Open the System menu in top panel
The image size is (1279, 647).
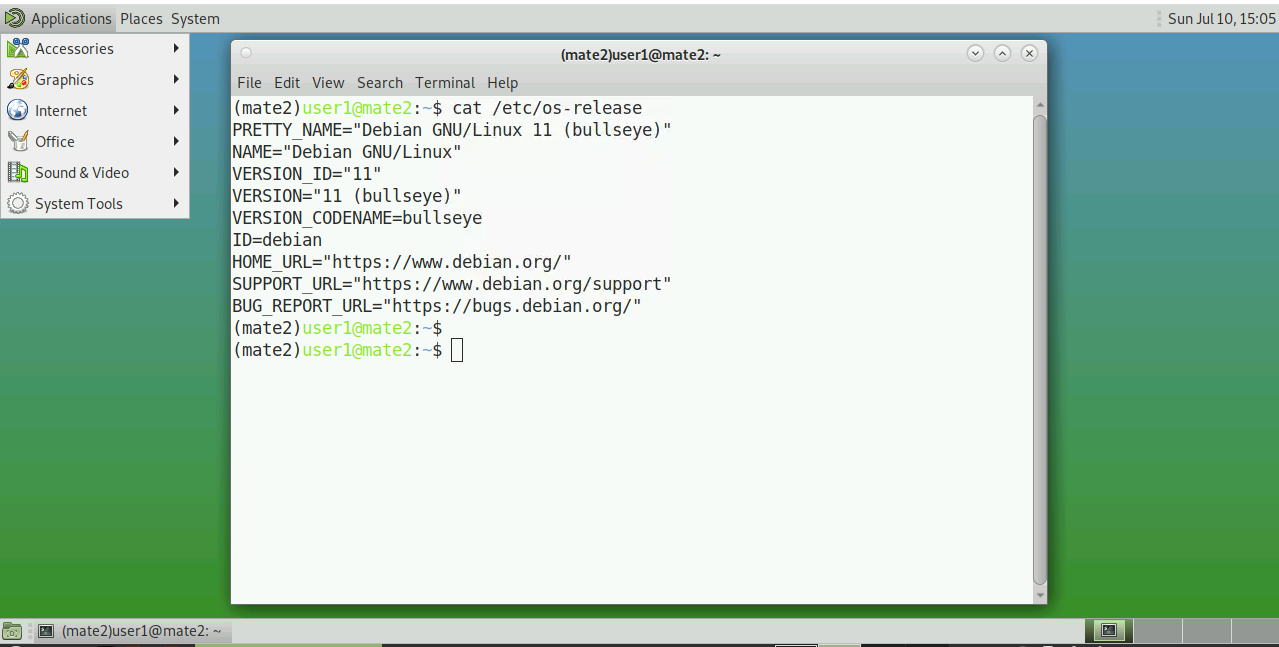[x=195, y=18]
